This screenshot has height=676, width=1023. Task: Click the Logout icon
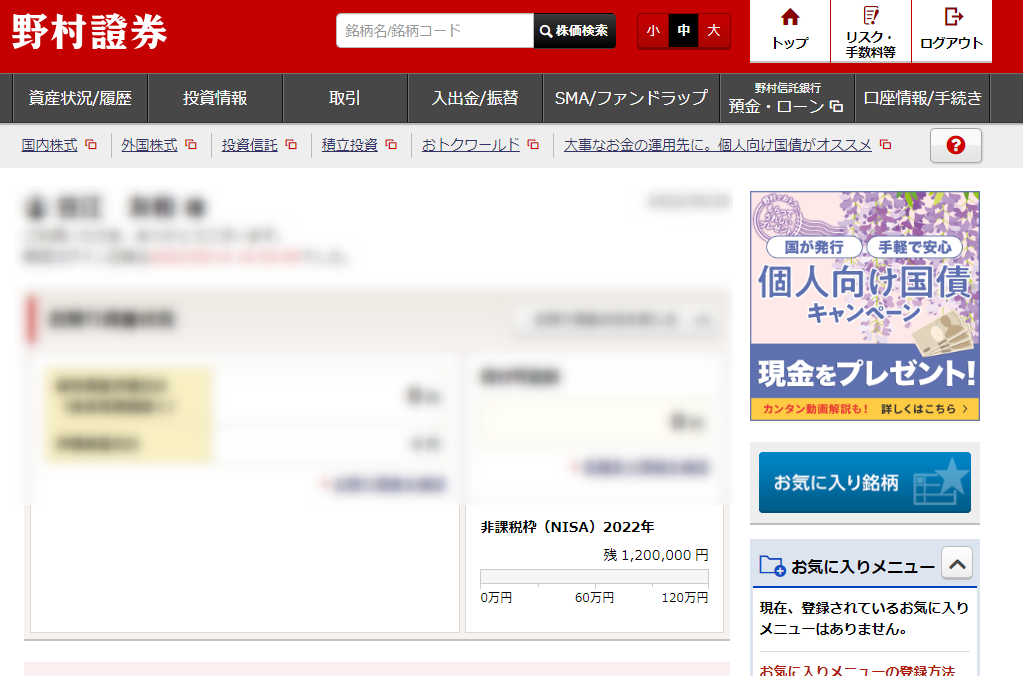point(952,16)
